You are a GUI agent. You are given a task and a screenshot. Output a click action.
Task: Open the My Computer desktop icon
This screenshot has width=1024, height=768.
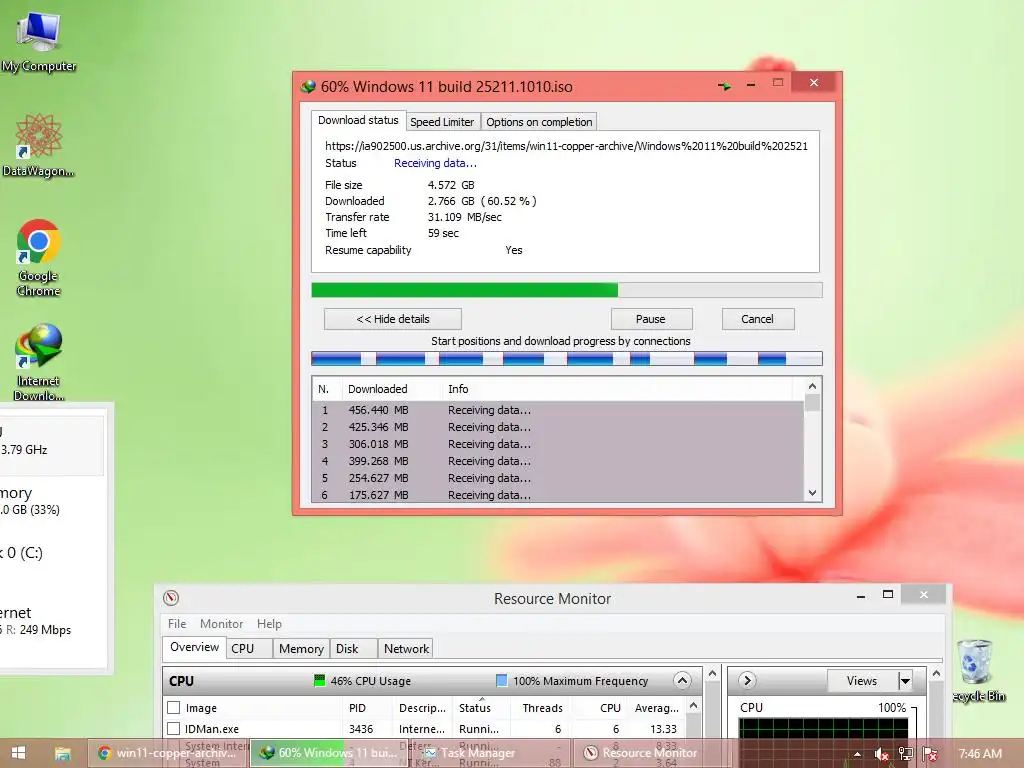[39, 41]
